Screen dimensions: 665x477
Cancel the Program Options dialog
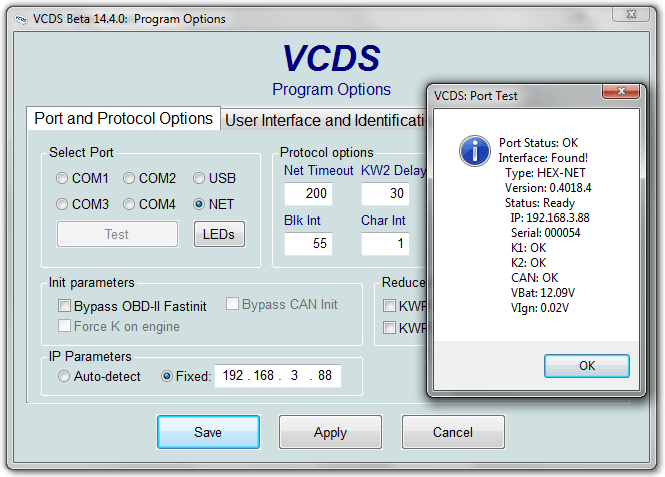tap(453, 432)
